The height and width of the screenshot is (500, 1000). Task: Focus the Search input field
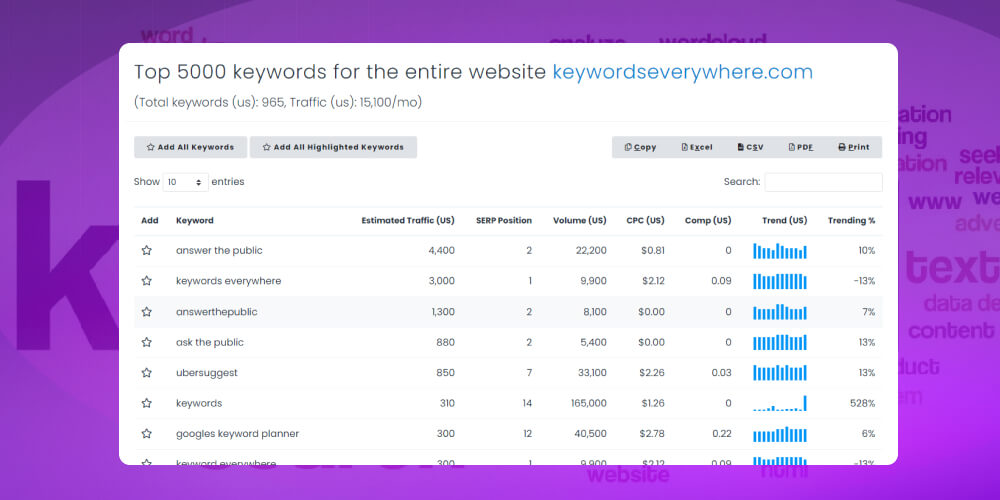823,182
